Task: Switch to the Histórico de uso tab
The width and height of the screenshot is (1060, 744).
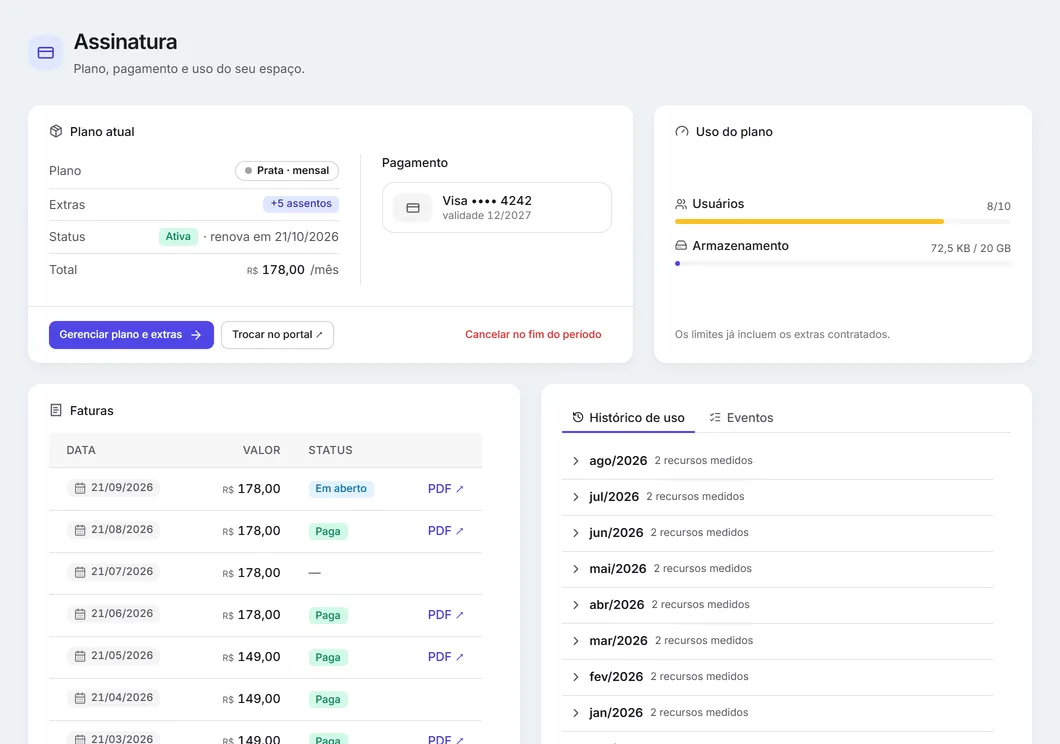Action: [x=628, y=418]
